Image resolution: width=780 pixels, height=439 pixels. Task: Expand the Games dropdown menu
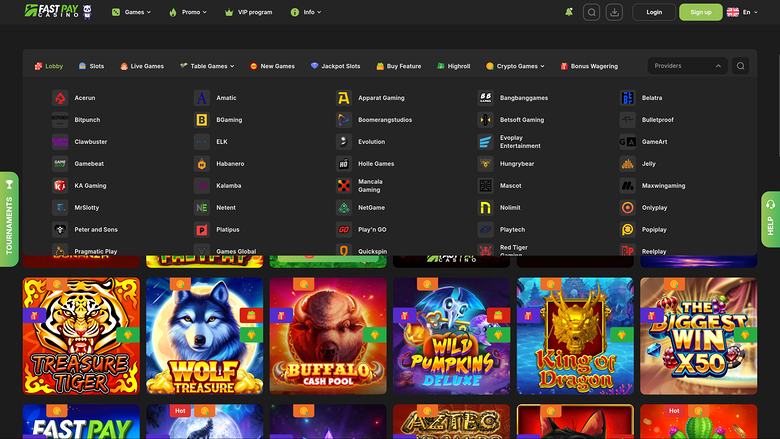click(x=131, y=12)
